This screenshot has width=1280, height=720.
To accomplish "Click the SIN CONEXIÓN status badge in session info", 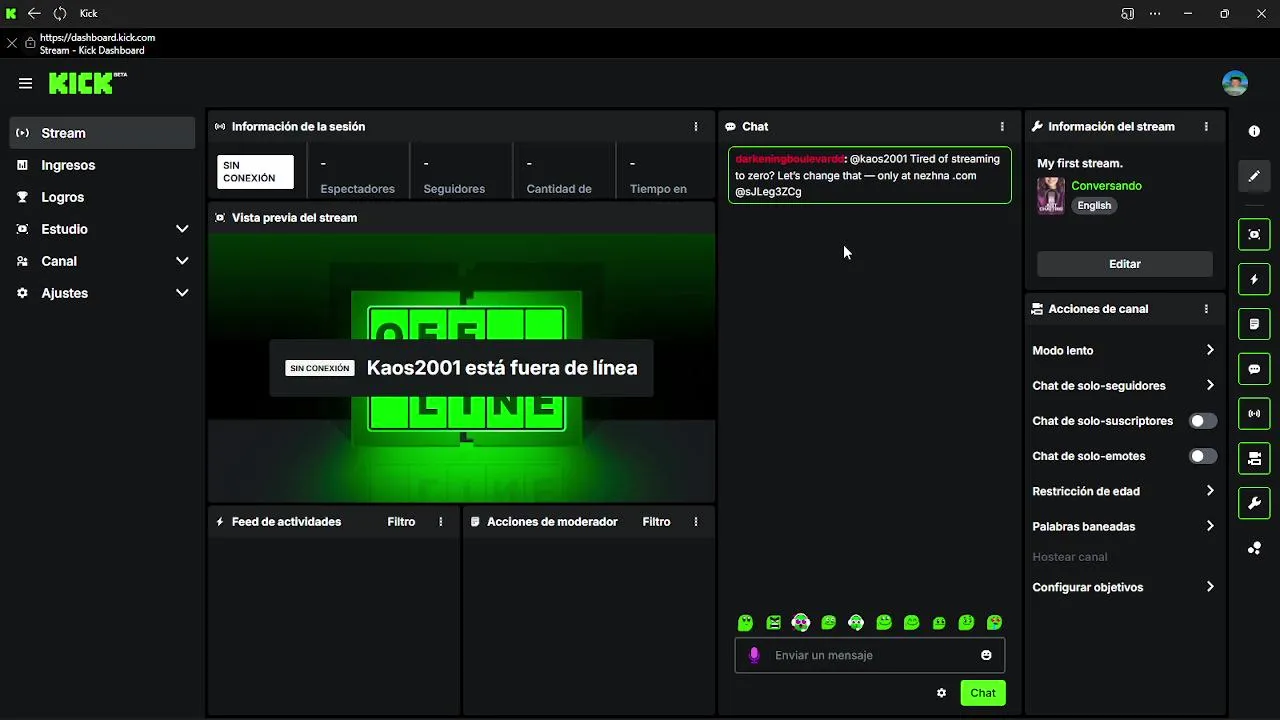I will pos(255,172).
